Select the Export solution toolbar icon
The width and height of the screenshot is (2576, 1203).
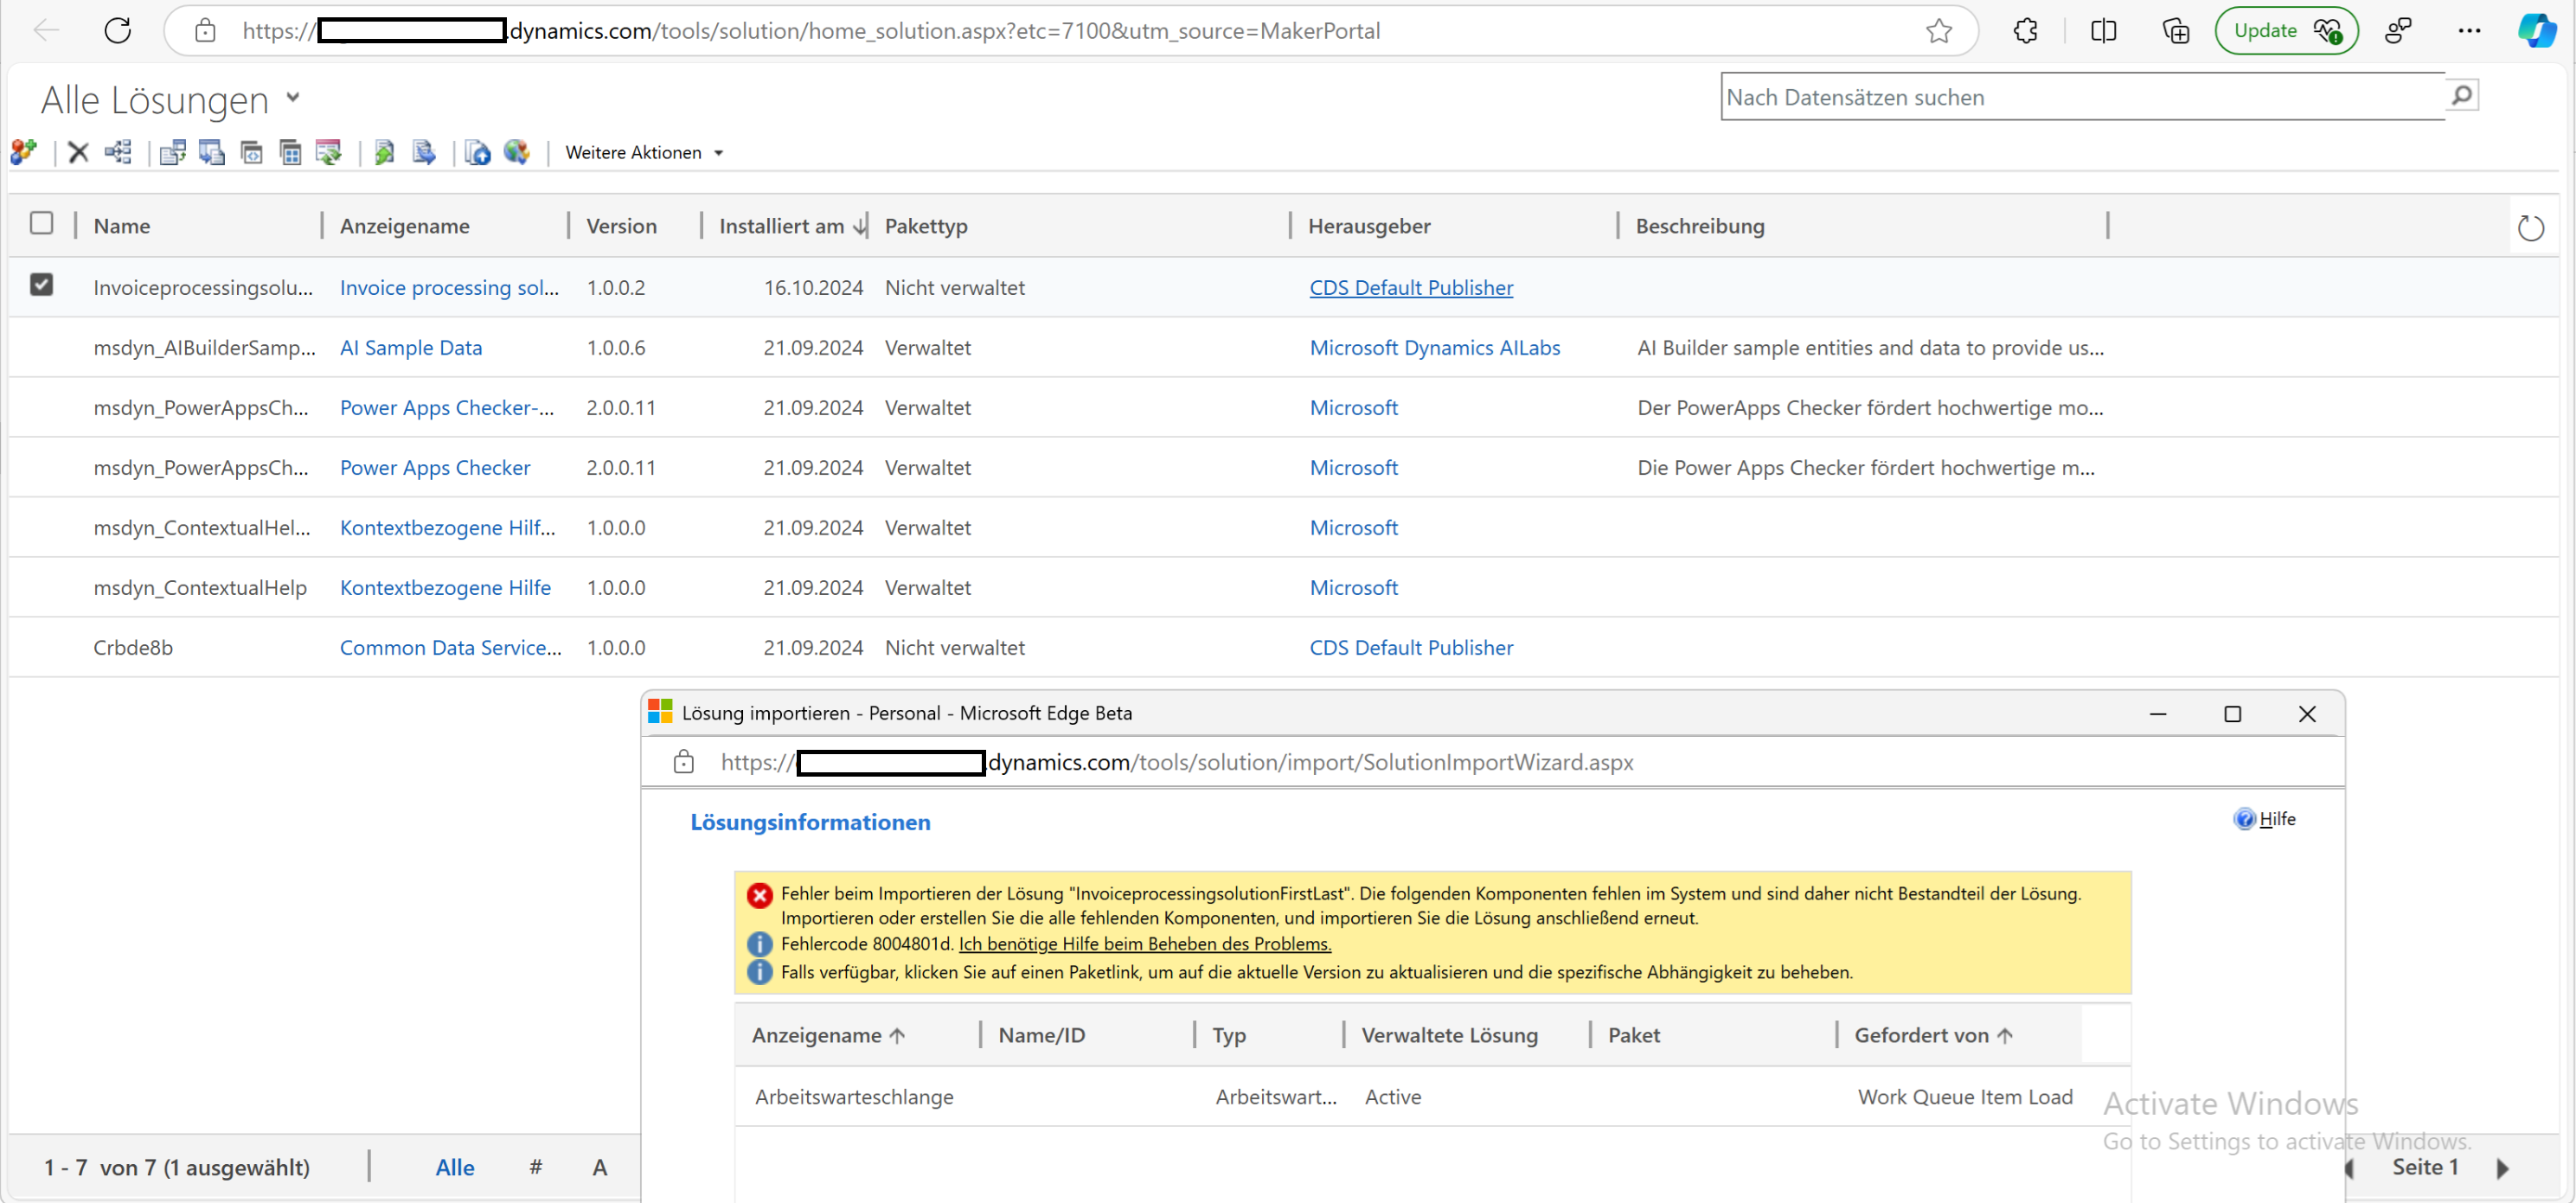coord(424,152)
